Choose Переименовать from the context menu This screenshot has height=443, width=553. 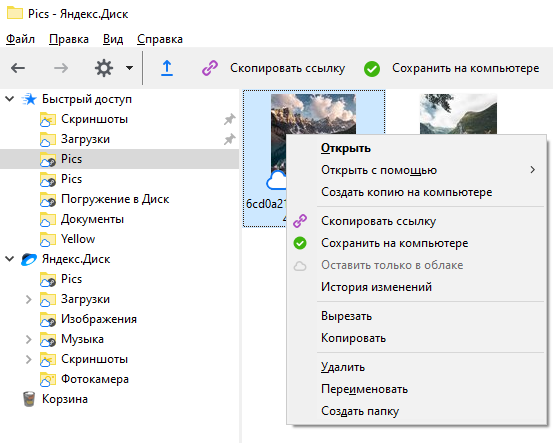click(364, 389)
